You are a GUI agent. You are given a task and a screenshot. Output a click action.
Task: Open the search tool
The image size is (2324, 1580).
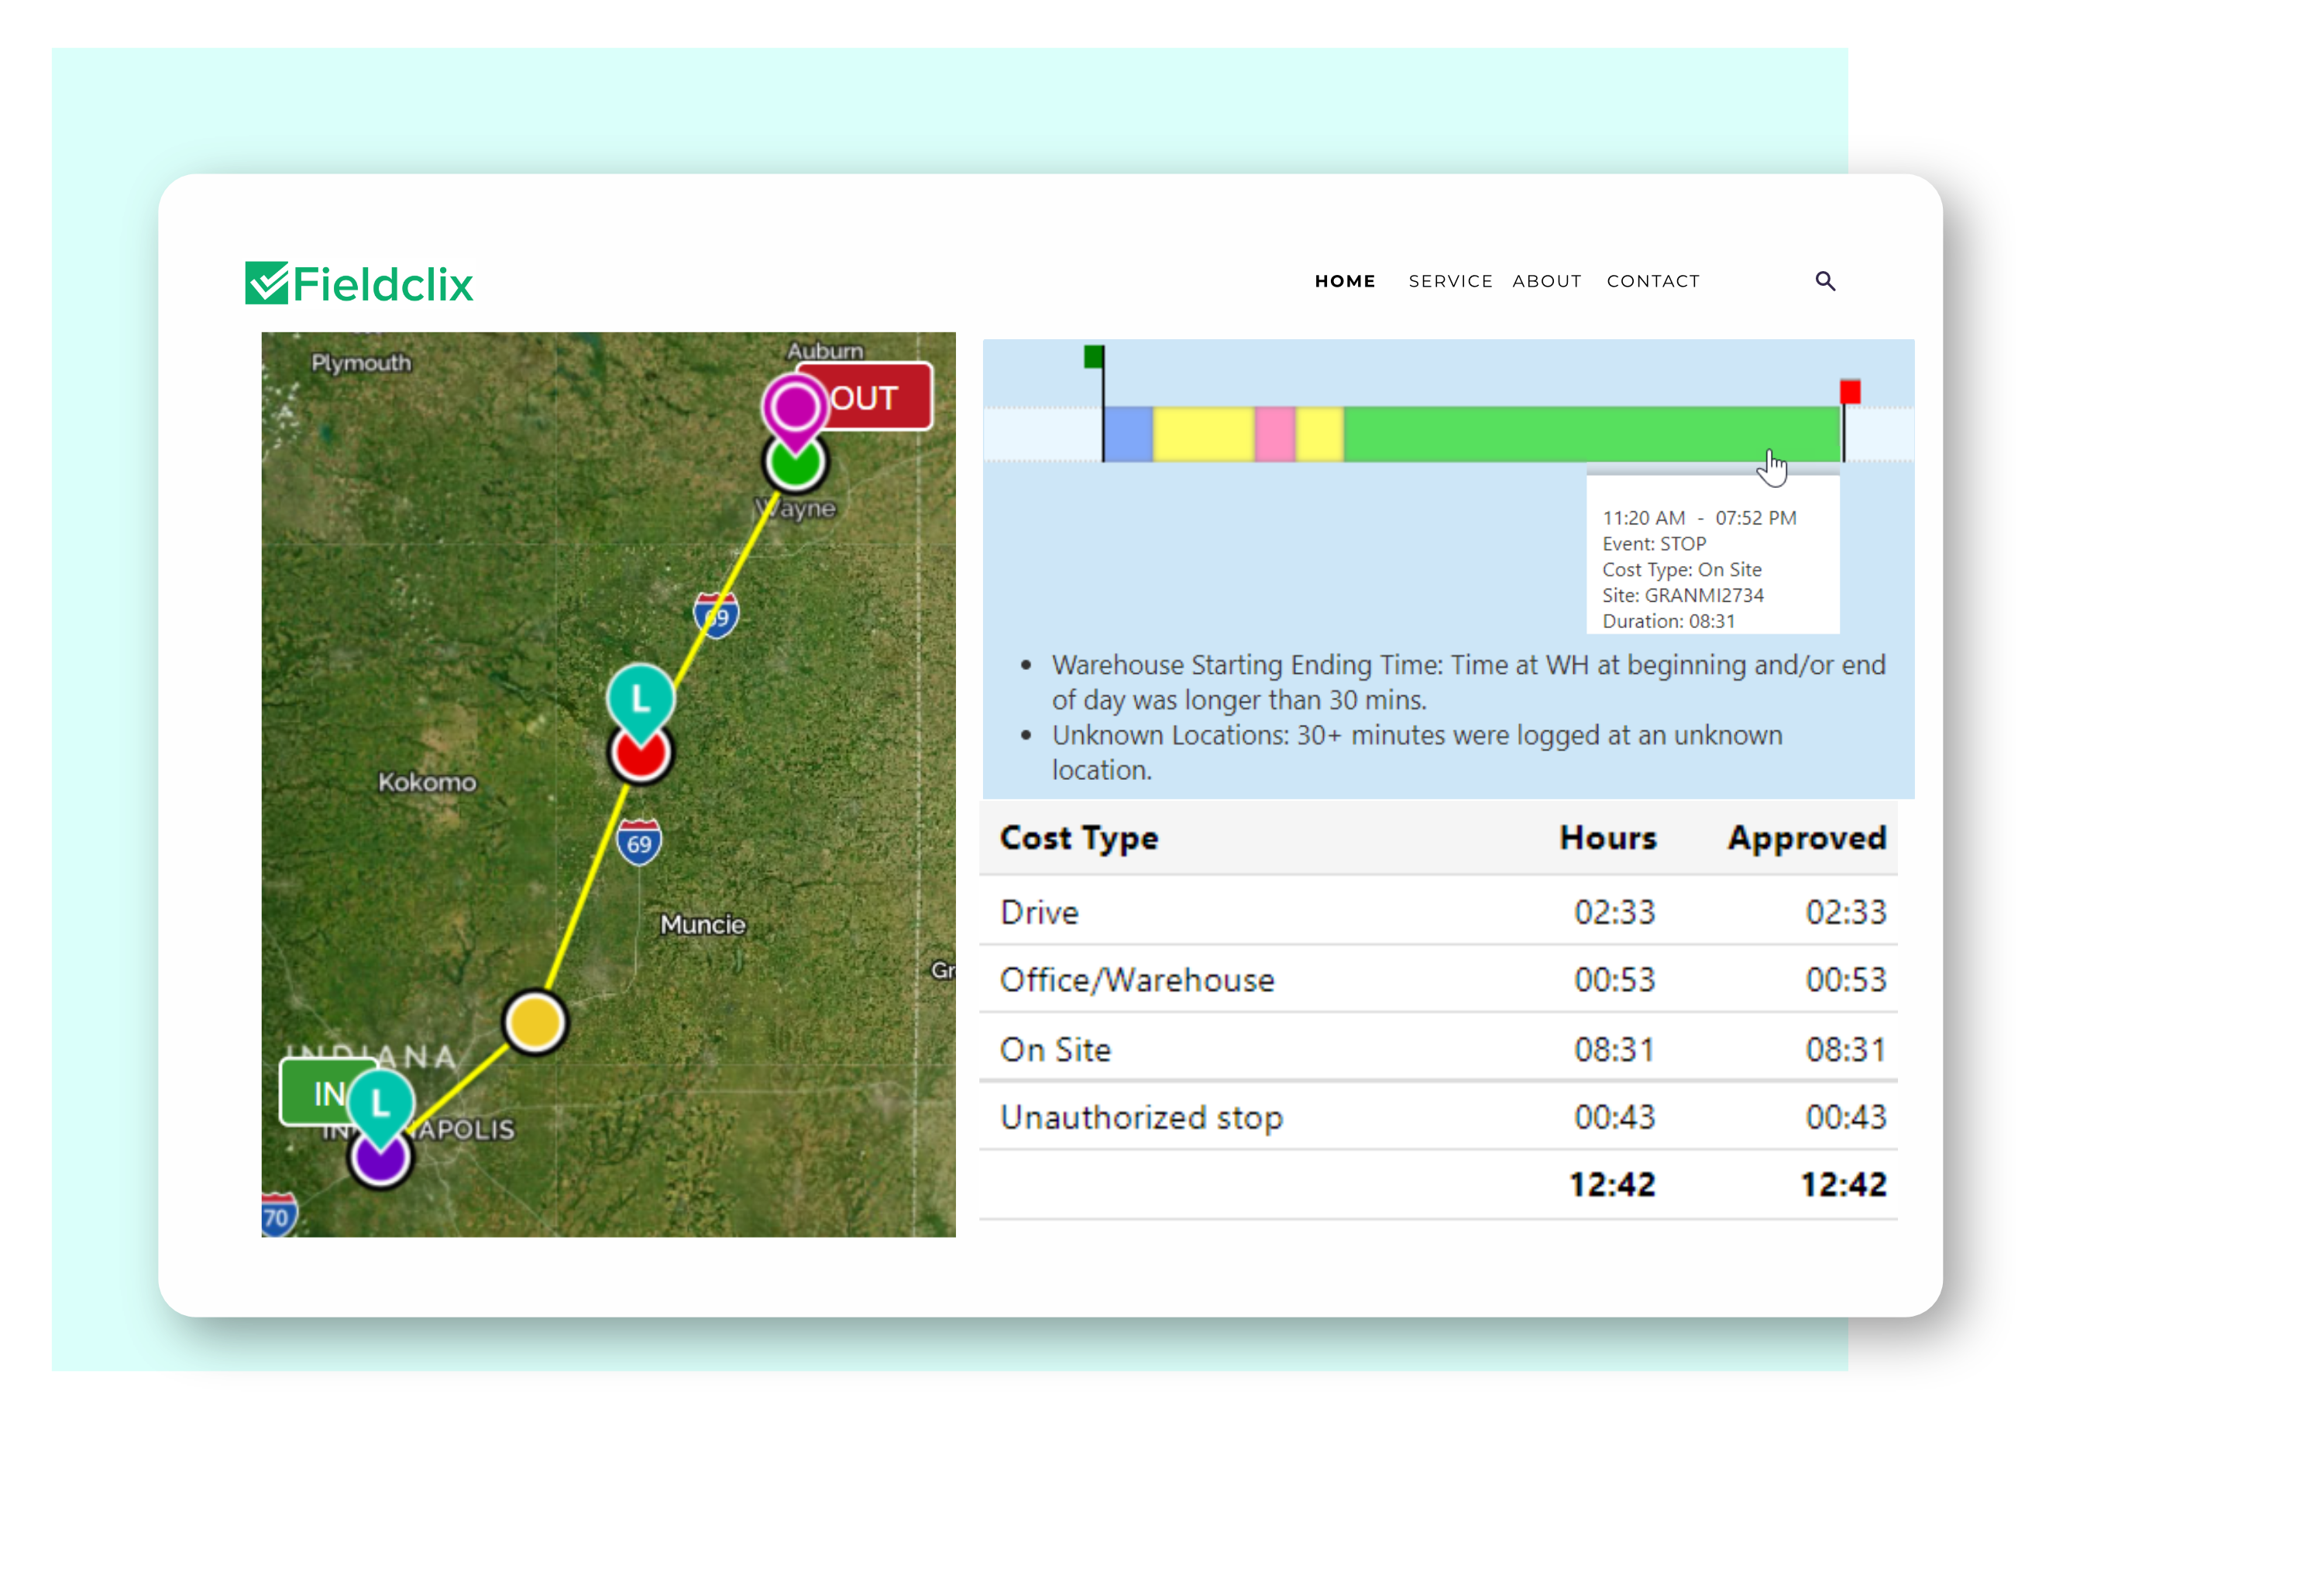coord(1825,281)
